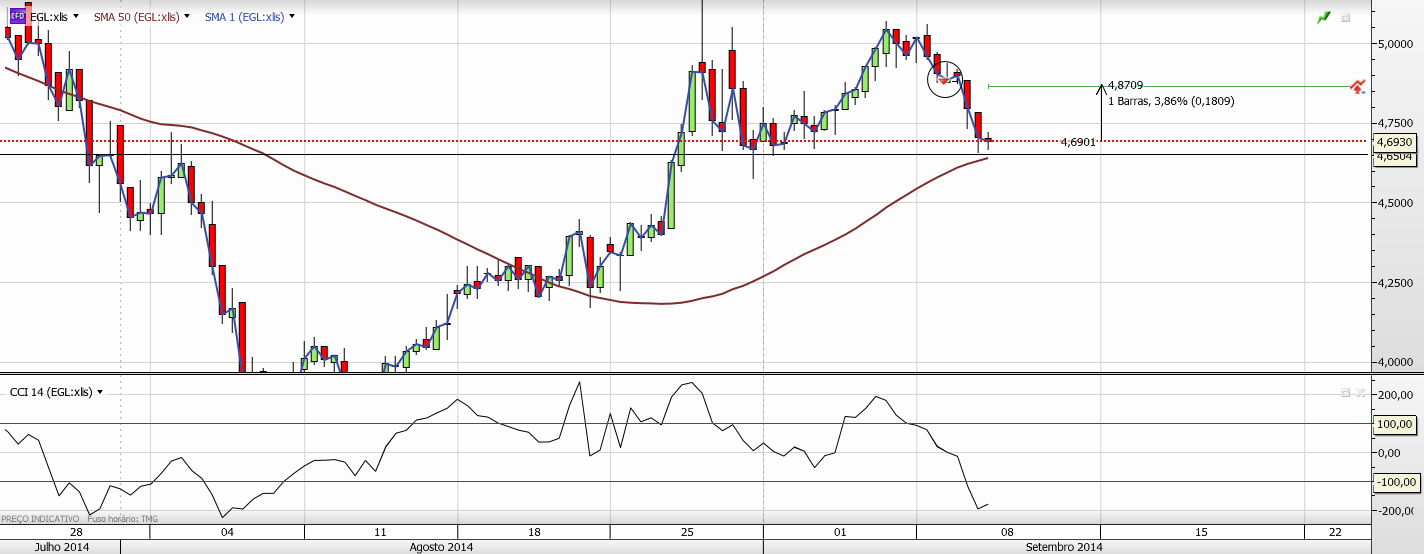Image resolution: width=1424 pixels, height=554 pixels.
Task: Click the 0,00 CCI axis label
Action: point(1388,453)
